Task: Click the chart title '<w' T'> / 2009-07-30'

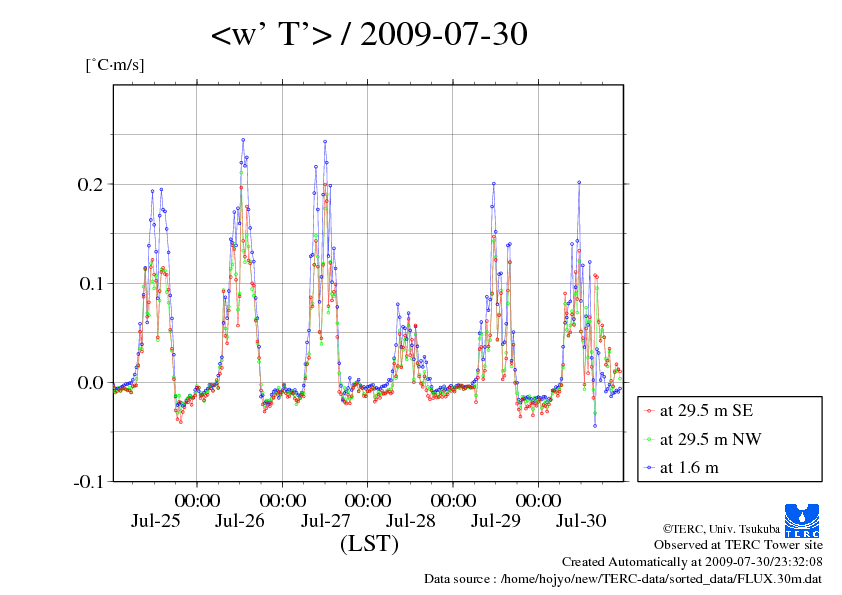Action: coord(369,34)
